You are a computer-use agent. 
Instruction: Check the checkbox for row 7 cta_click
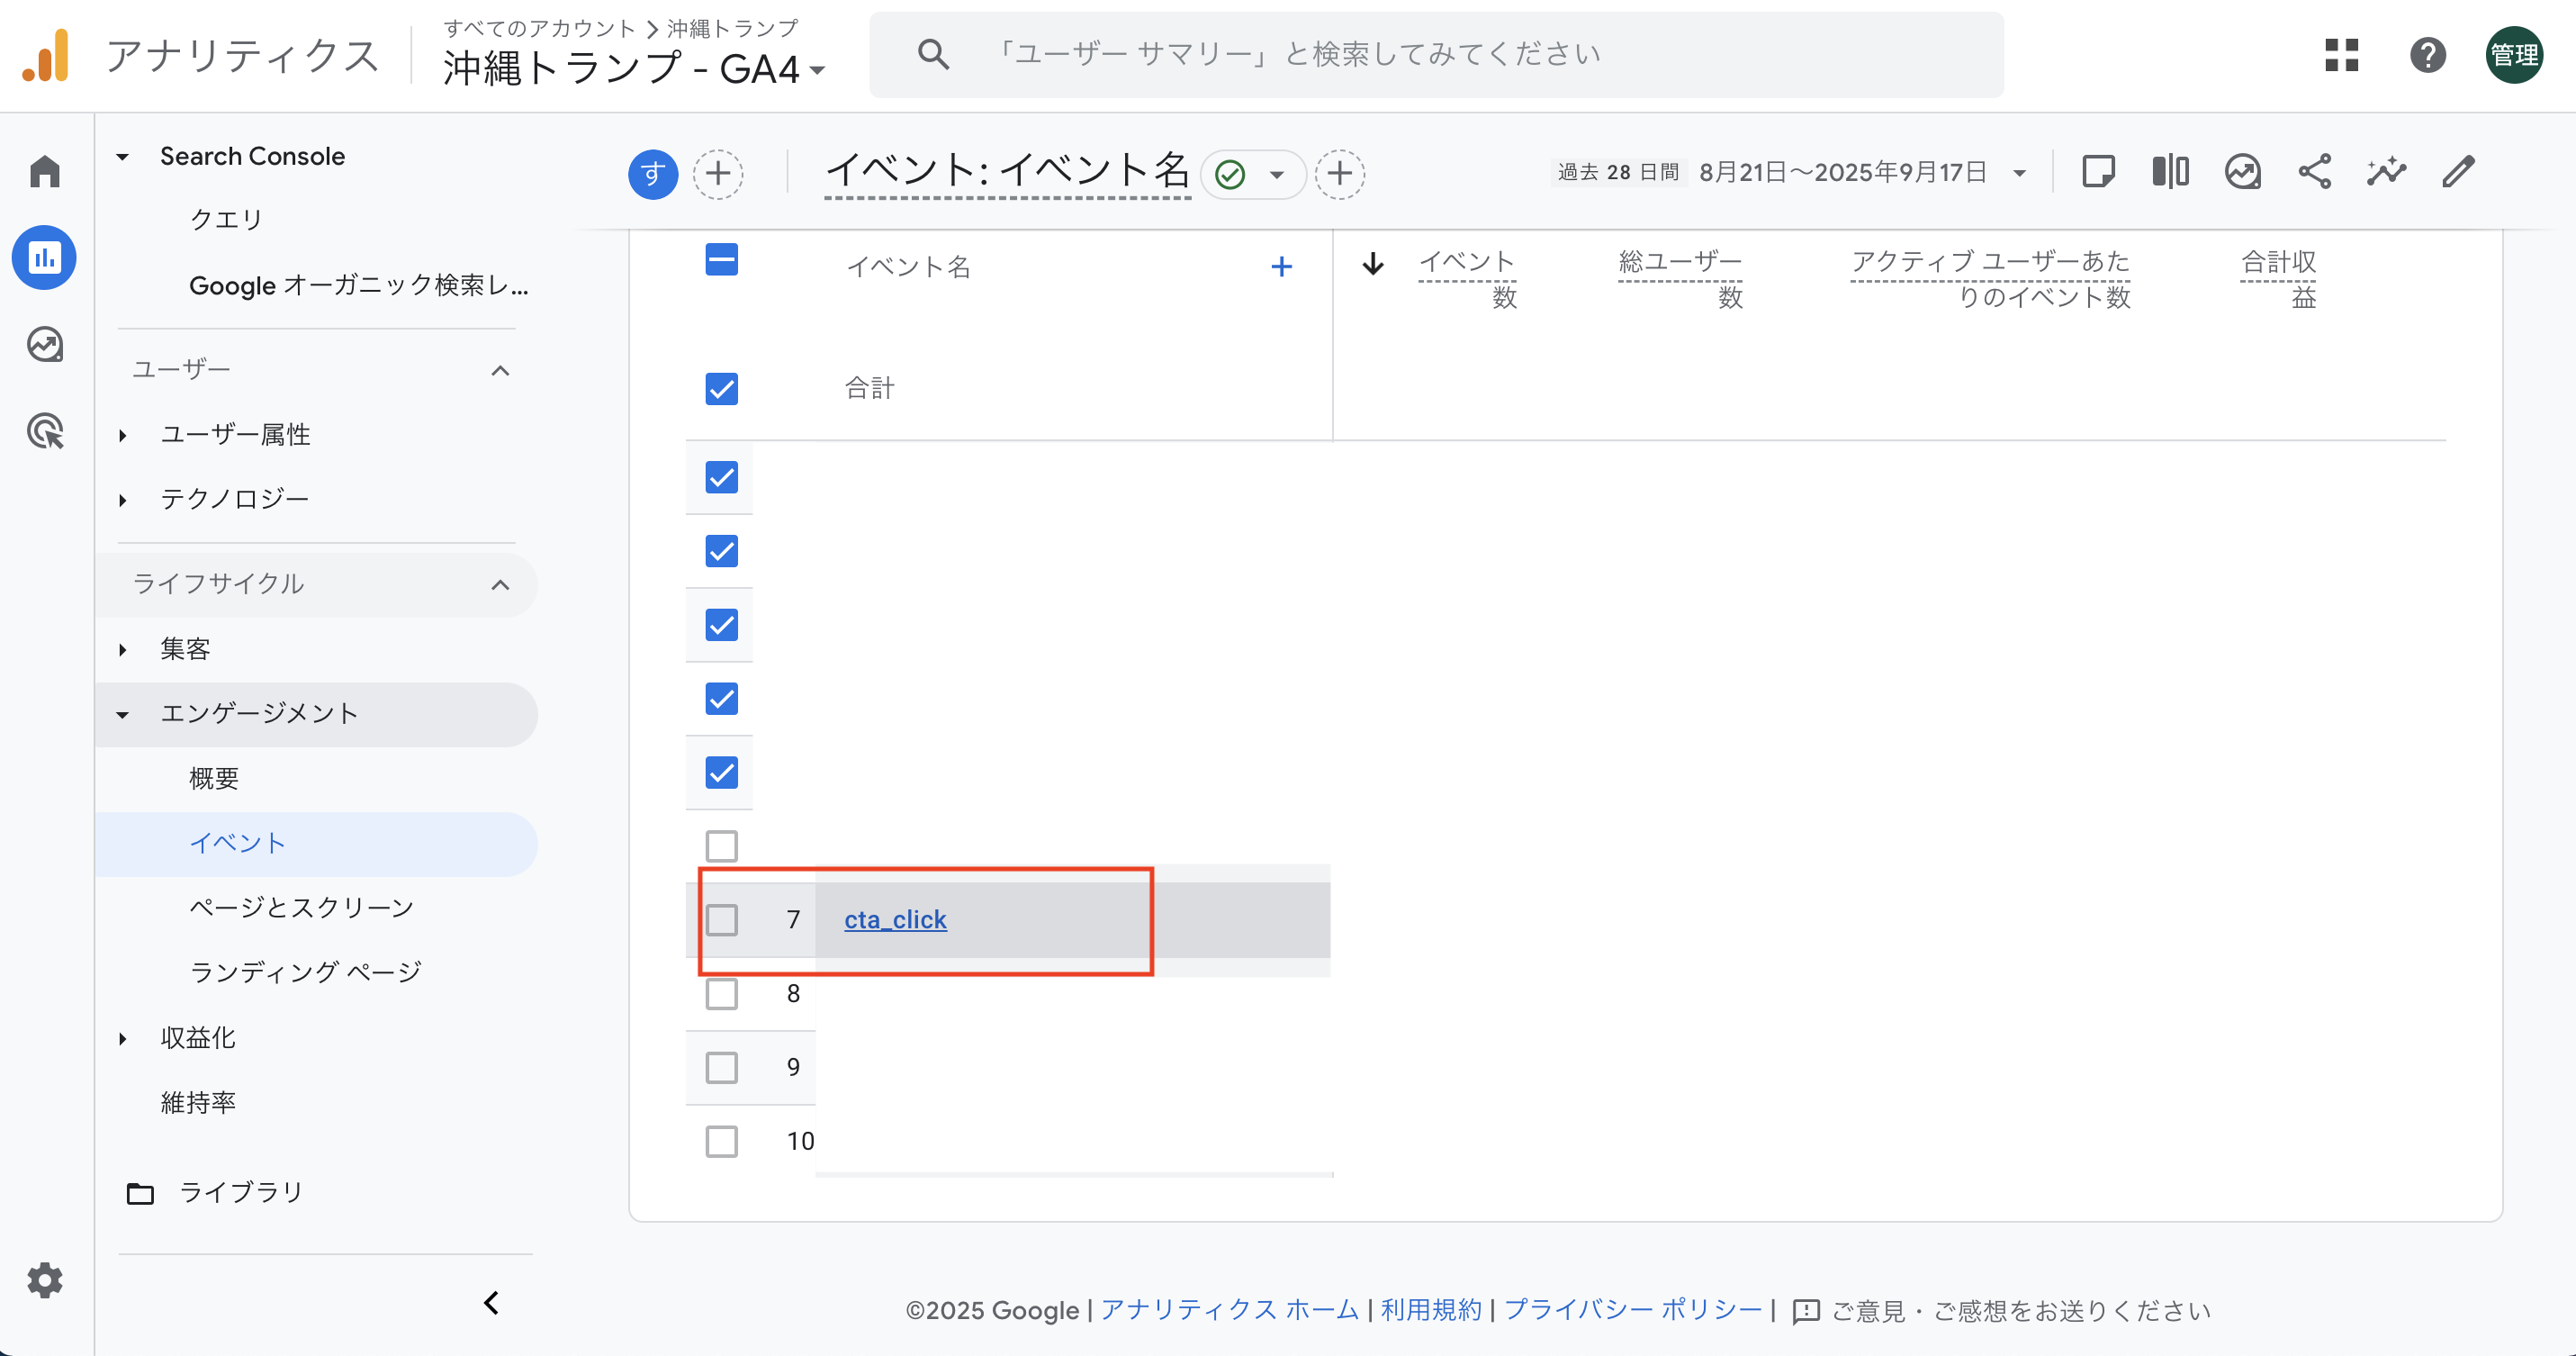point(721,919)
